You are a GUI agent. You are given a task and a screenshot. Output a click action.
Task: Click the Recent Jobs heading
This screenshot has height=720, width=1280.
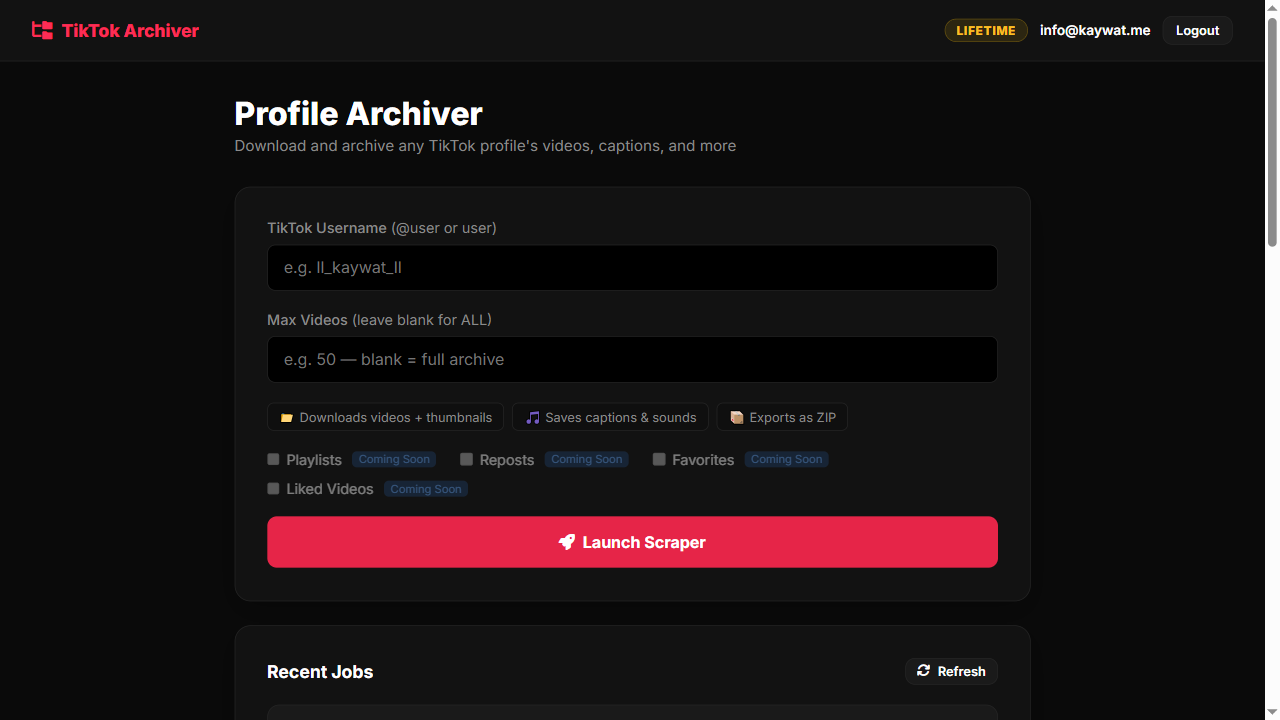click(x=320, y=672)
